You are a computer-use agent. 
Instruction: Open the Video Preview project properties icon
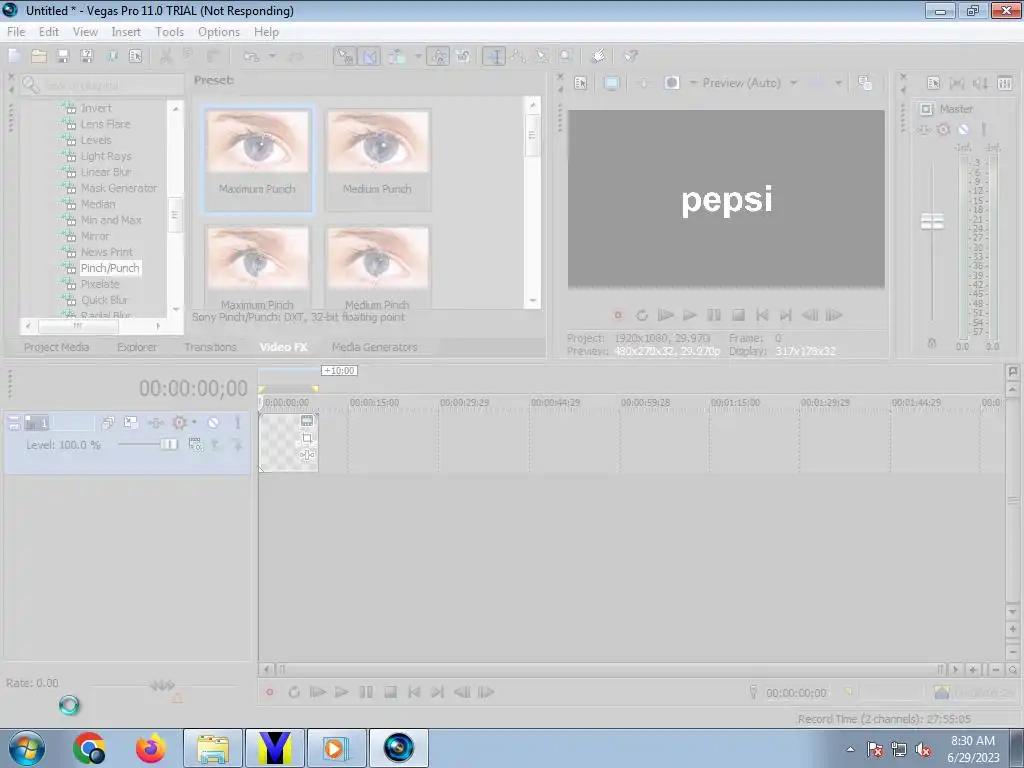[581, 83]
